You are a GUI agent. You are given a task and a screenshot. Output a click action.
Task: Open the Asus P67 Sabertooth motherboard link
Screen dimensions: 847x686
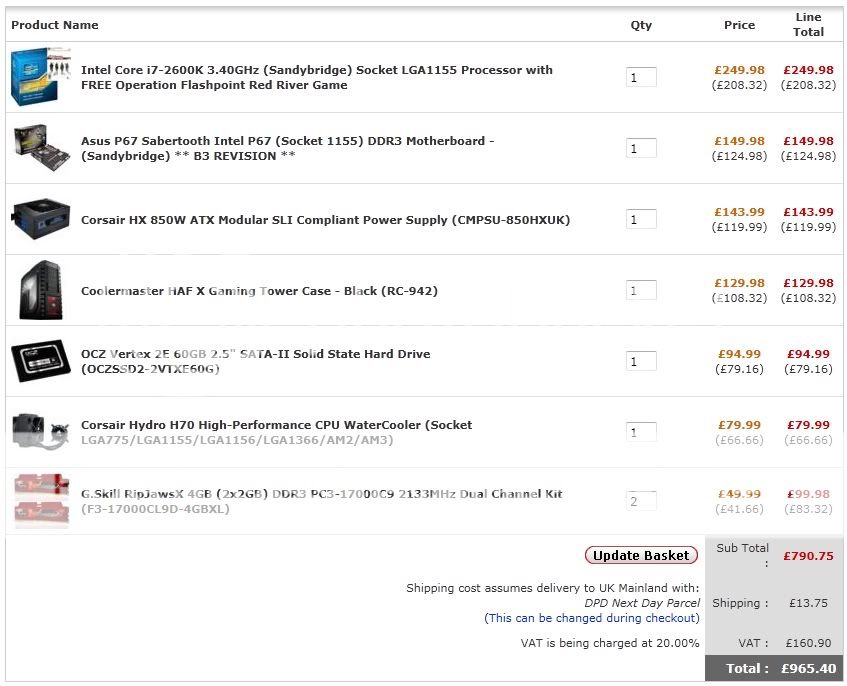coord(287,148)
